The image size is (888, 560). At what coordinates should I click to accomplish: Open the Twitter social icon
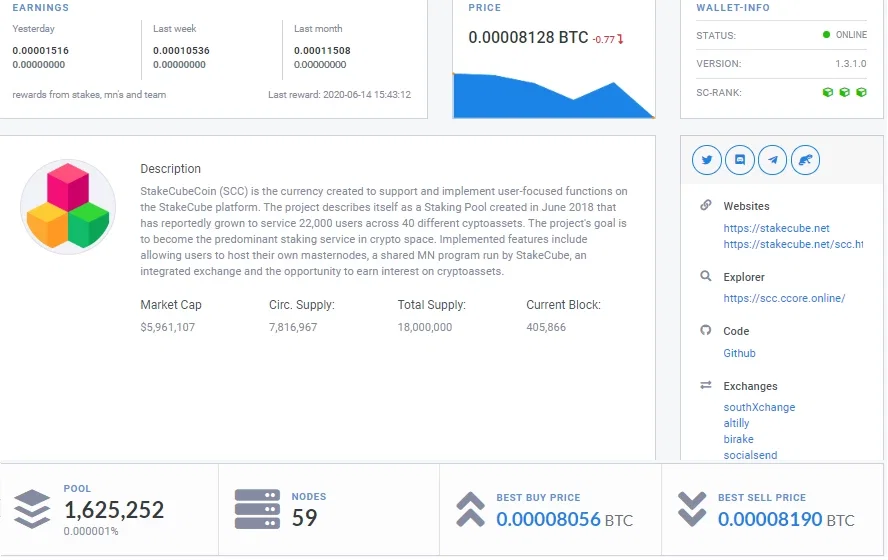point(706,160)
